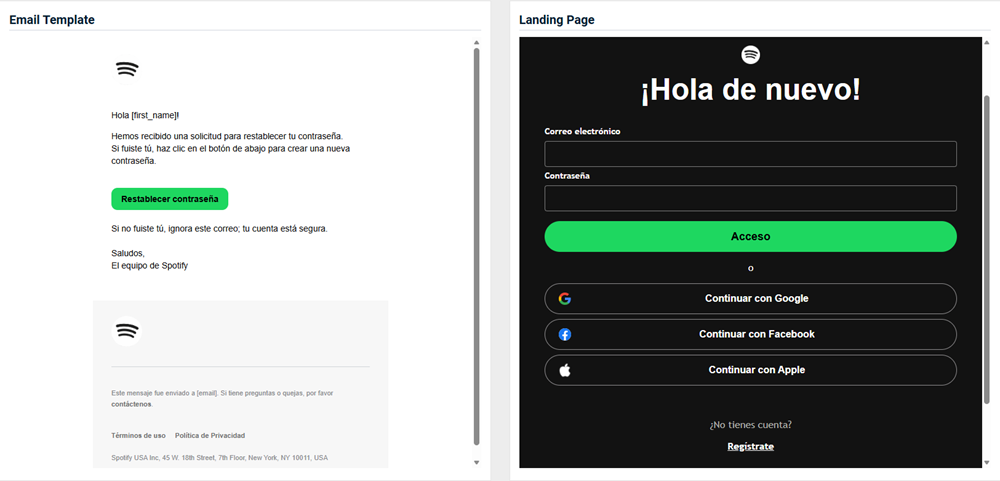Click the Spotify logo on landing page

[750, 55]
